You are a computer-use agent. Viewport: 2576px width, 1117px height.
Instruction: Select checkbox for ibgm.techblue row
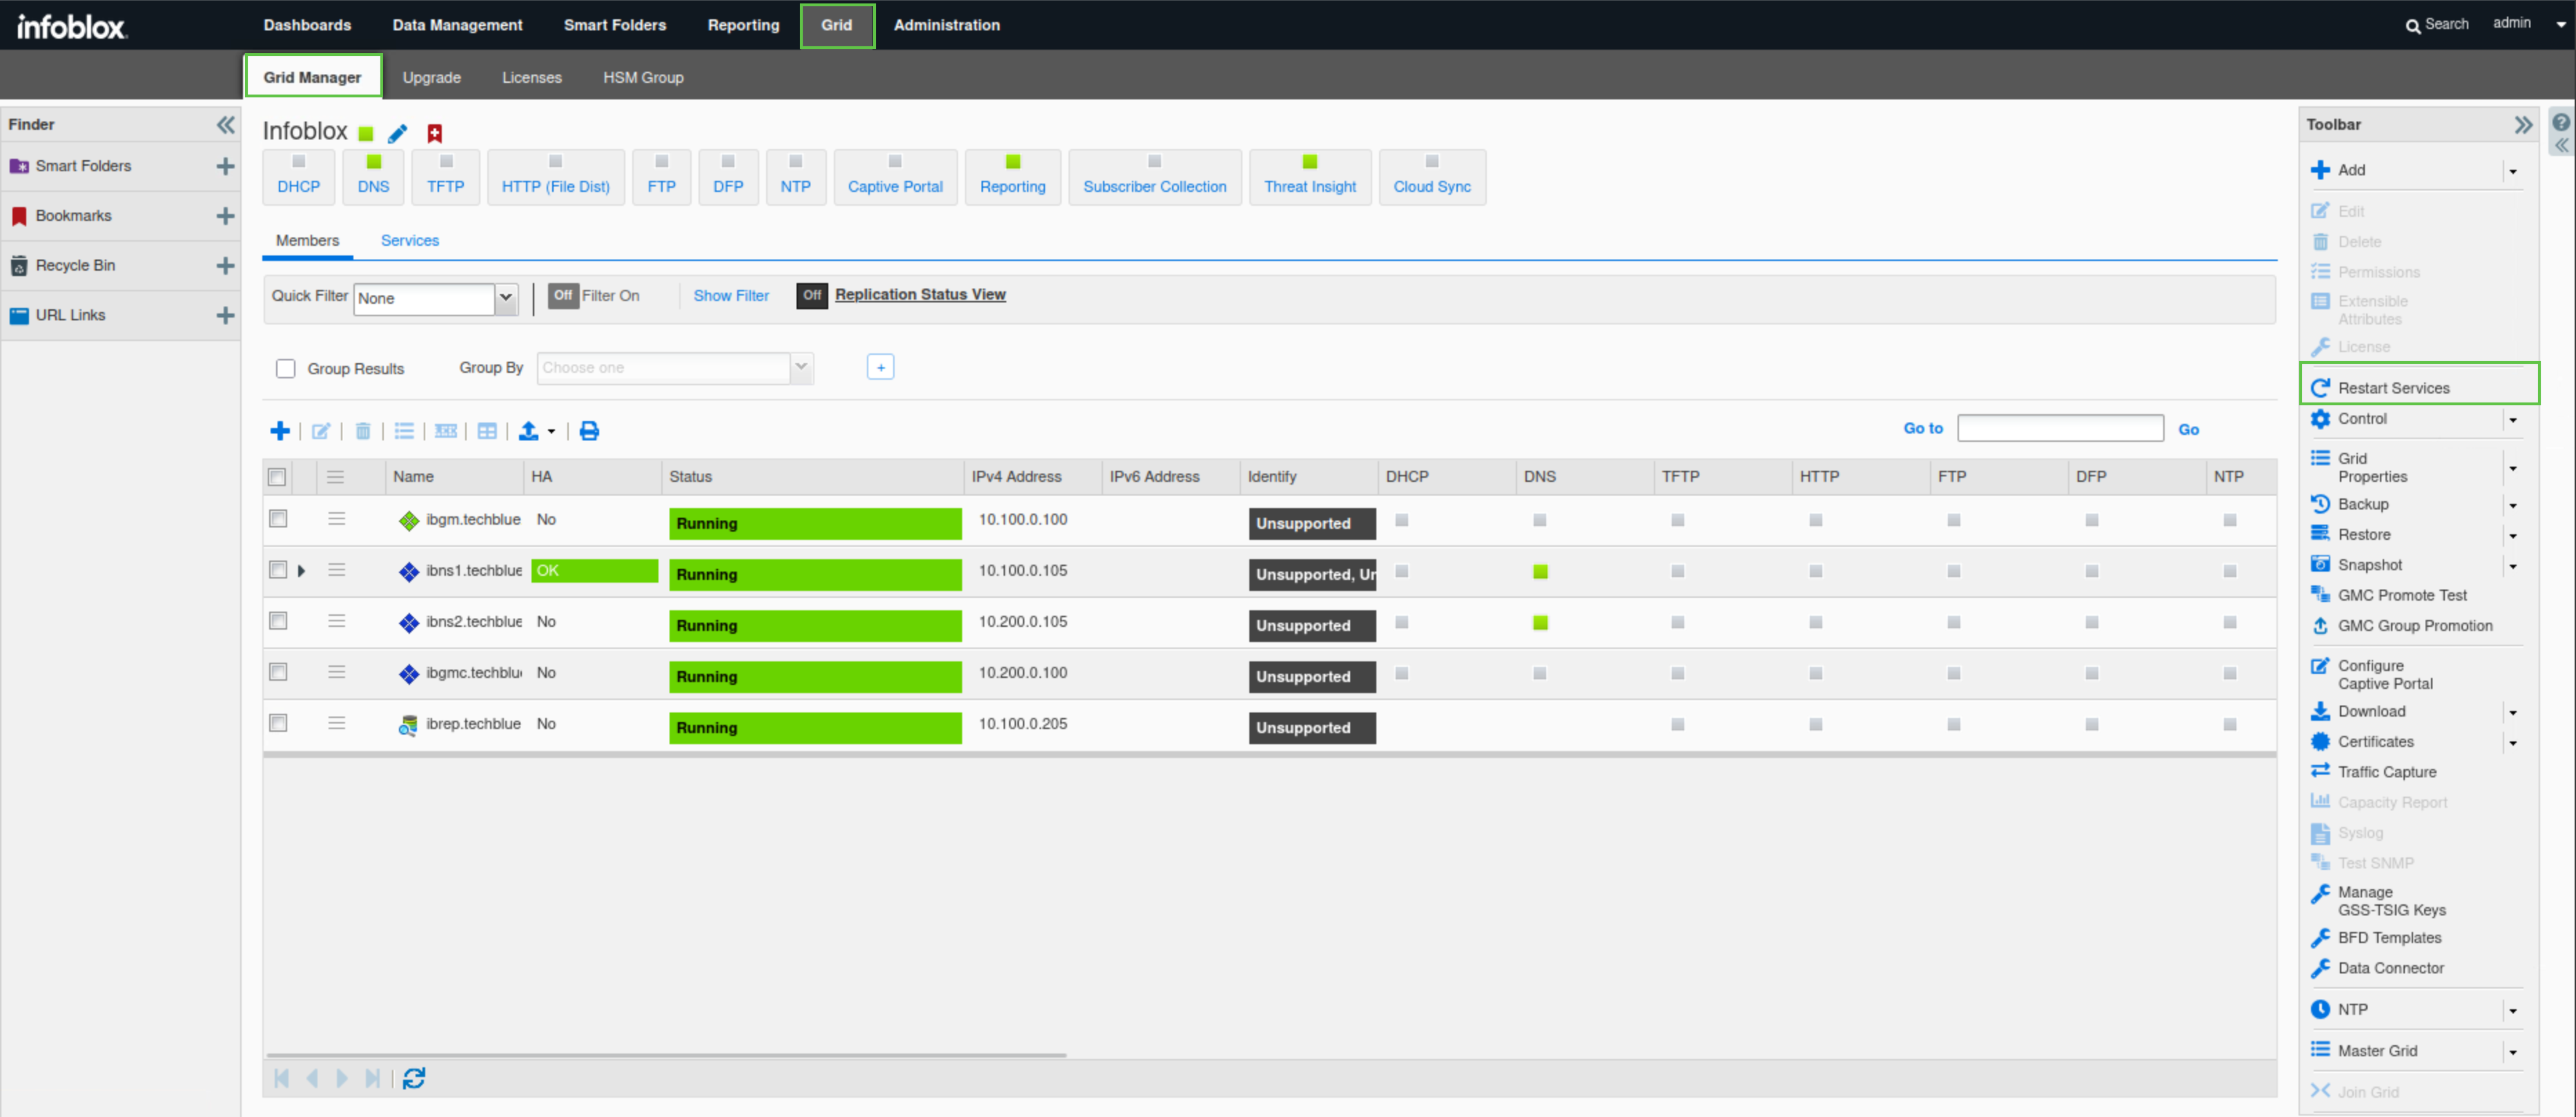click(x=278, y=519)
